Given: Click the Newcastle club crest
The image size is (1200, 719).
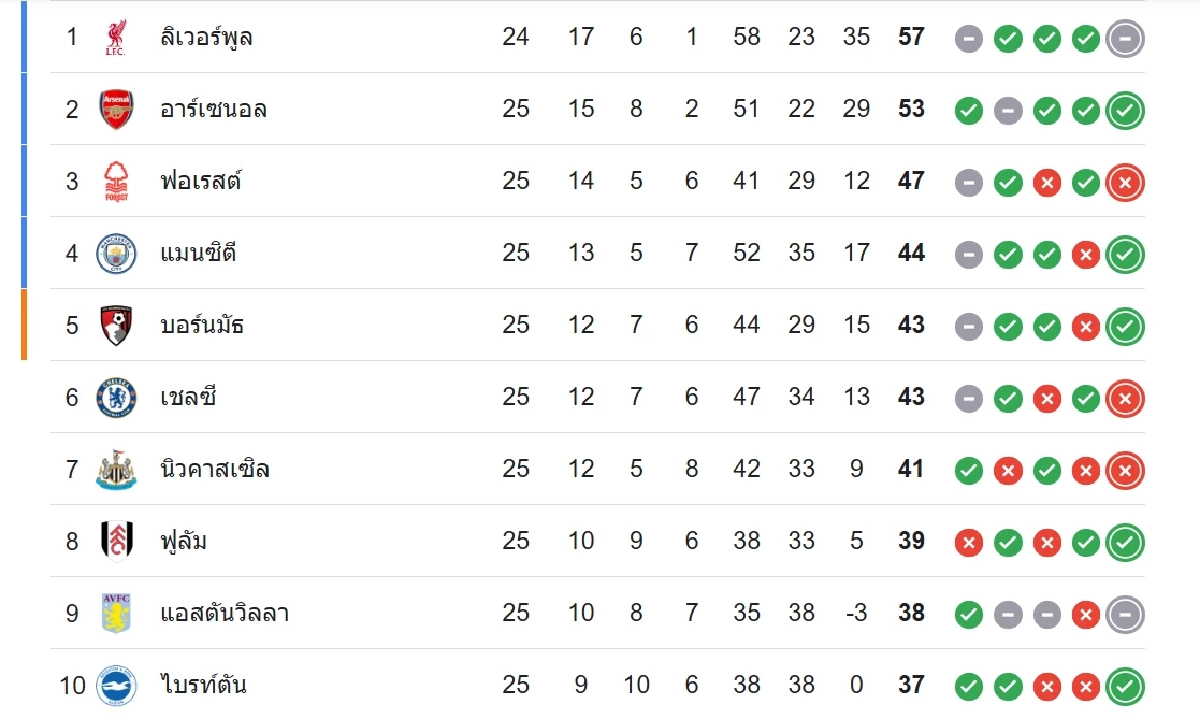Looking at the screenshot, I should (x=115, y=469).
